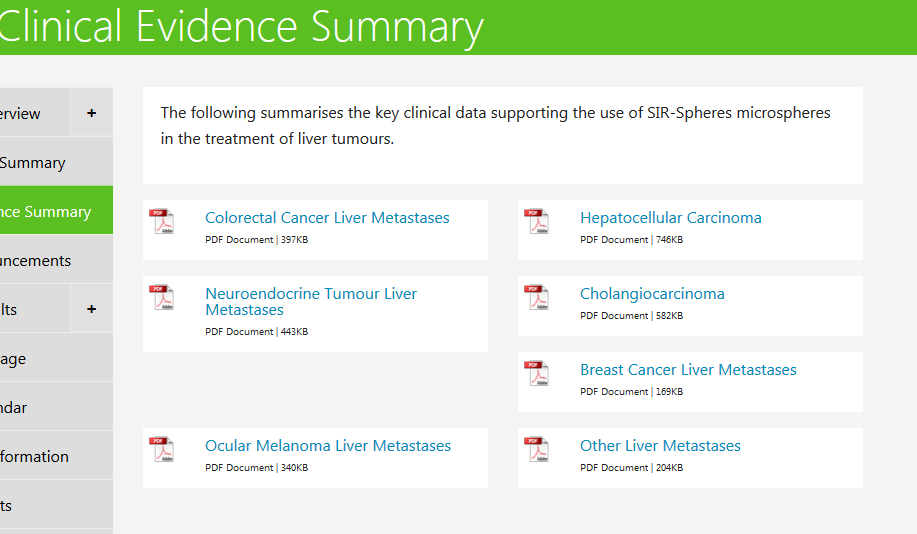Select the sidebar item ending in 'uncements'

pos(56,260)
